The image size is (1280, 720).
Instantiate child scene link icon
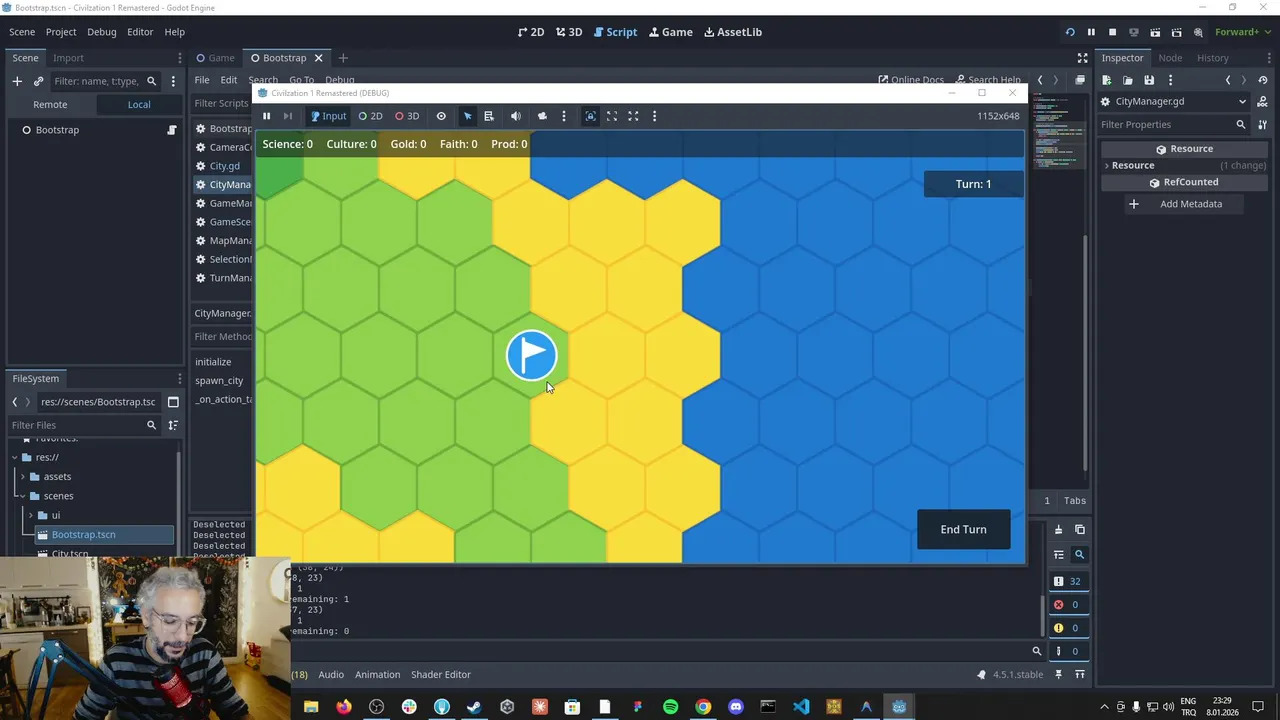[x=38, y=81]
